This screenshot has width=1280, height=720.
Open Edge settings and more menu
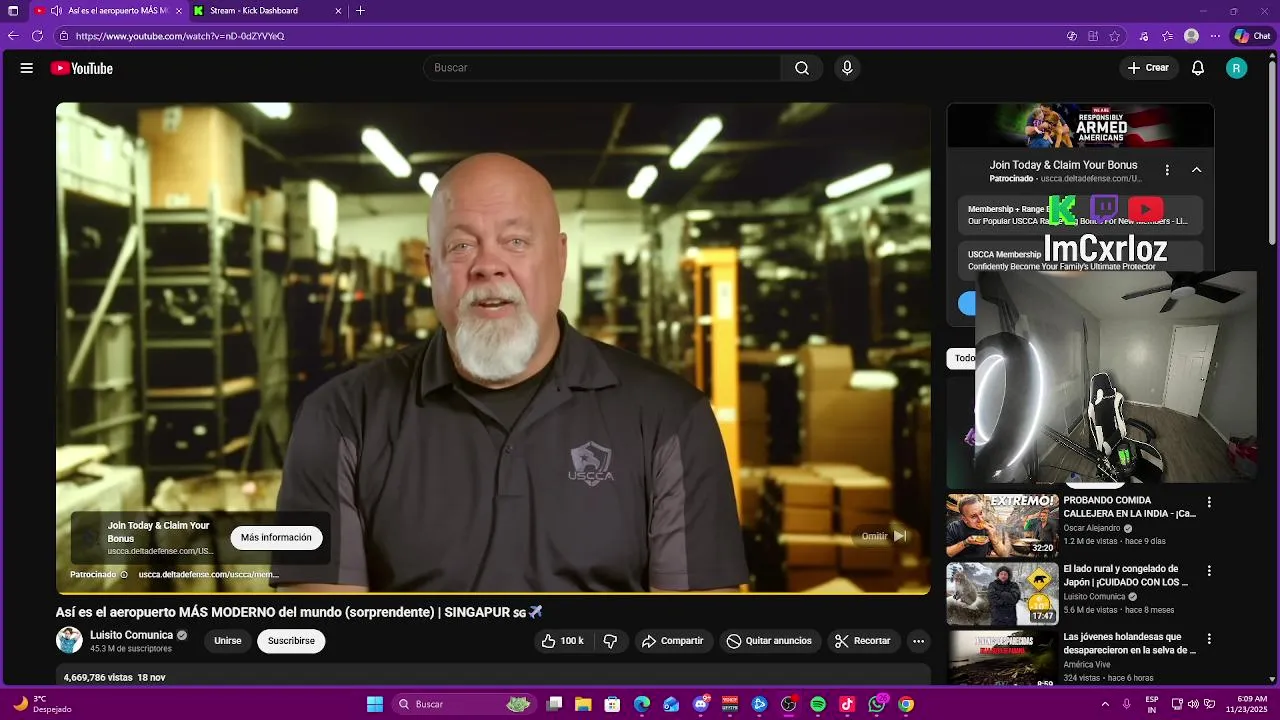(x=1215, y=36)
